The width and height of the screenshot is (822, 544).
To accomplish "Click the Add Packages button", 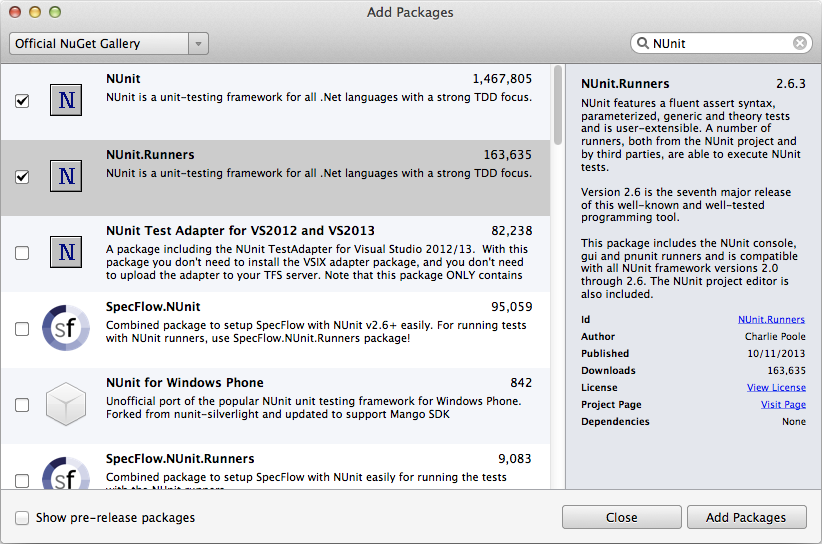I will pyautogui.click(x=747, y=517).
